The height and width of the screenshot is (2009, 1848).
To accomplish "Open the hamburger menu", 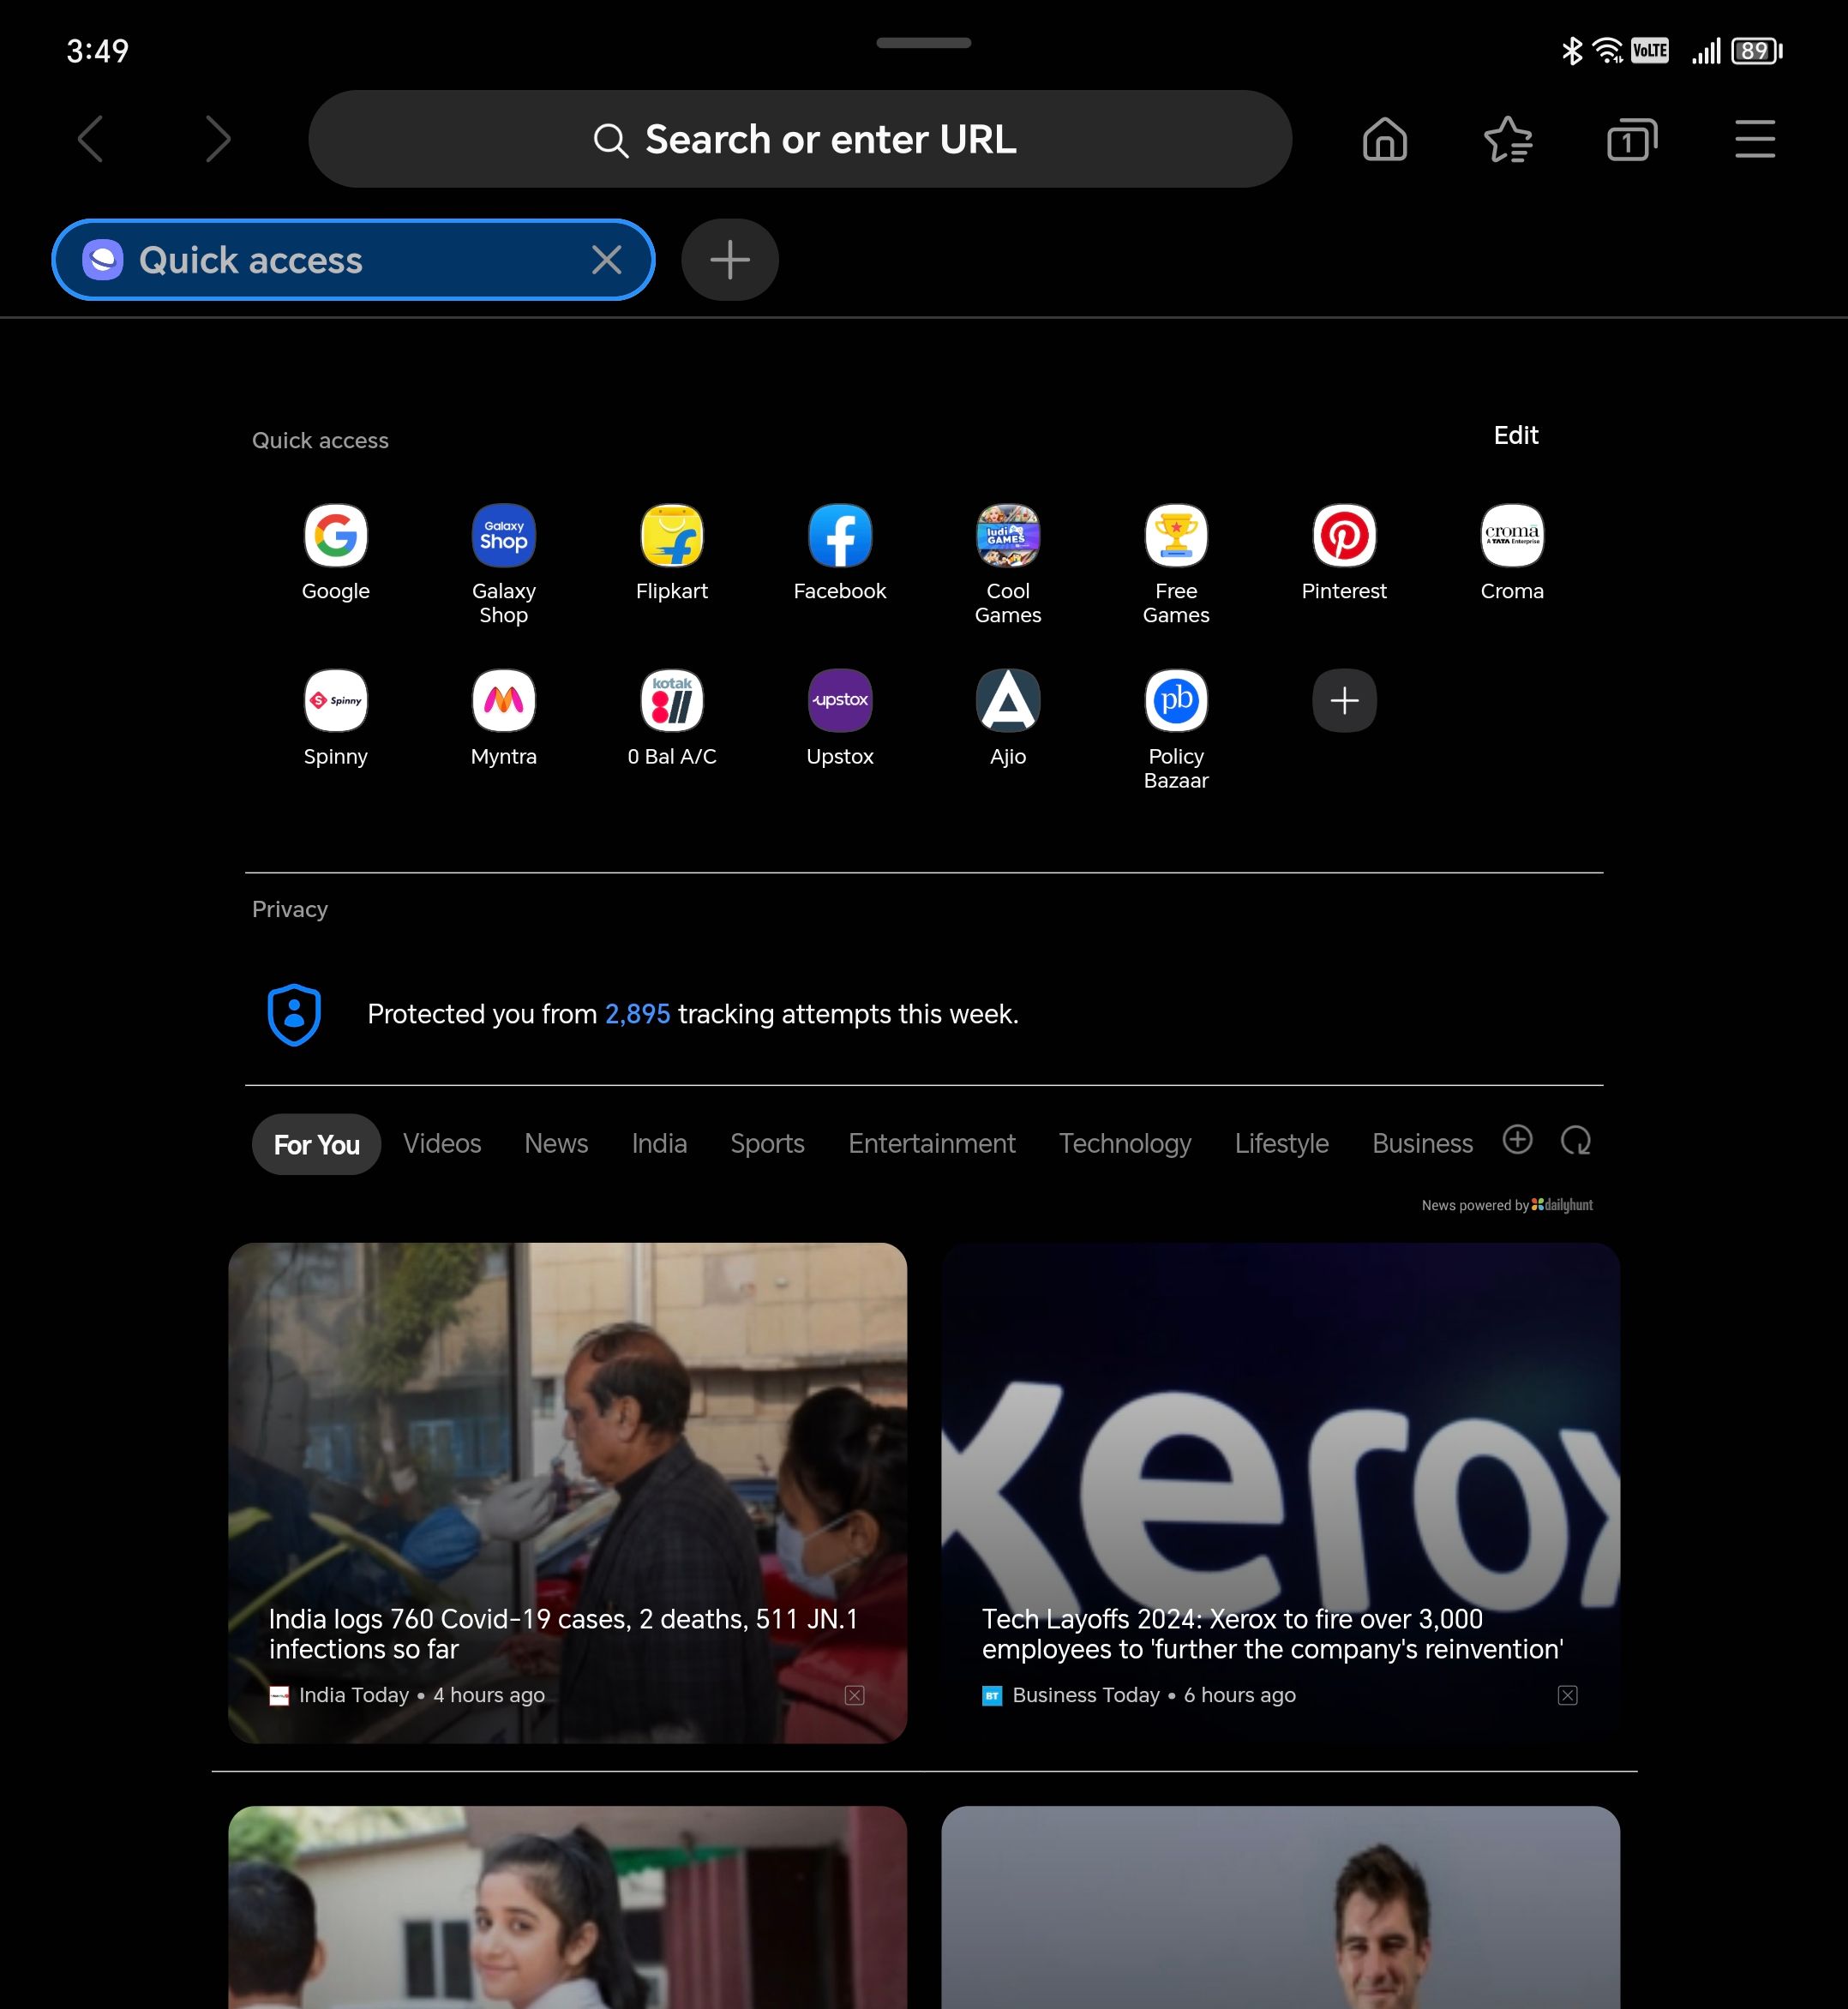I will 1755,139.
